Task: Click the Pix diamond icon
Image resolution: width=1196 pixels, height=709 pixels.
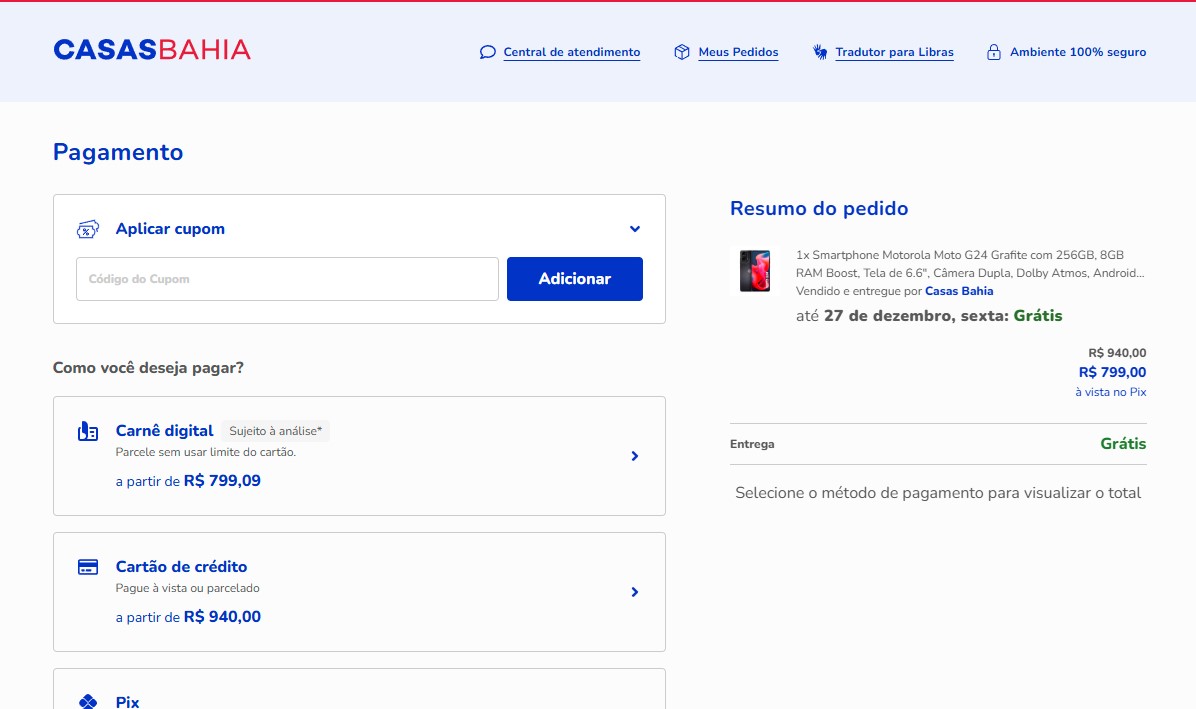Action: (x=88, y=701)
